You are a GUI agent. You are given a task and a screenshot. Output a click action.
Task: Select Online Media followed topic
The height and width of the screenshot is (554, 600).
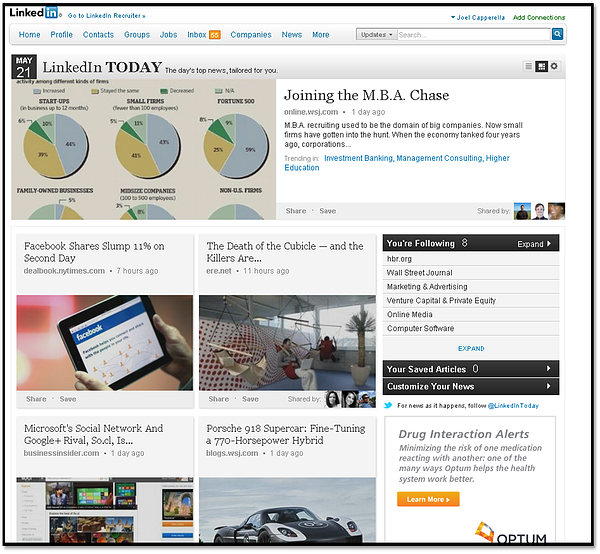471,314
